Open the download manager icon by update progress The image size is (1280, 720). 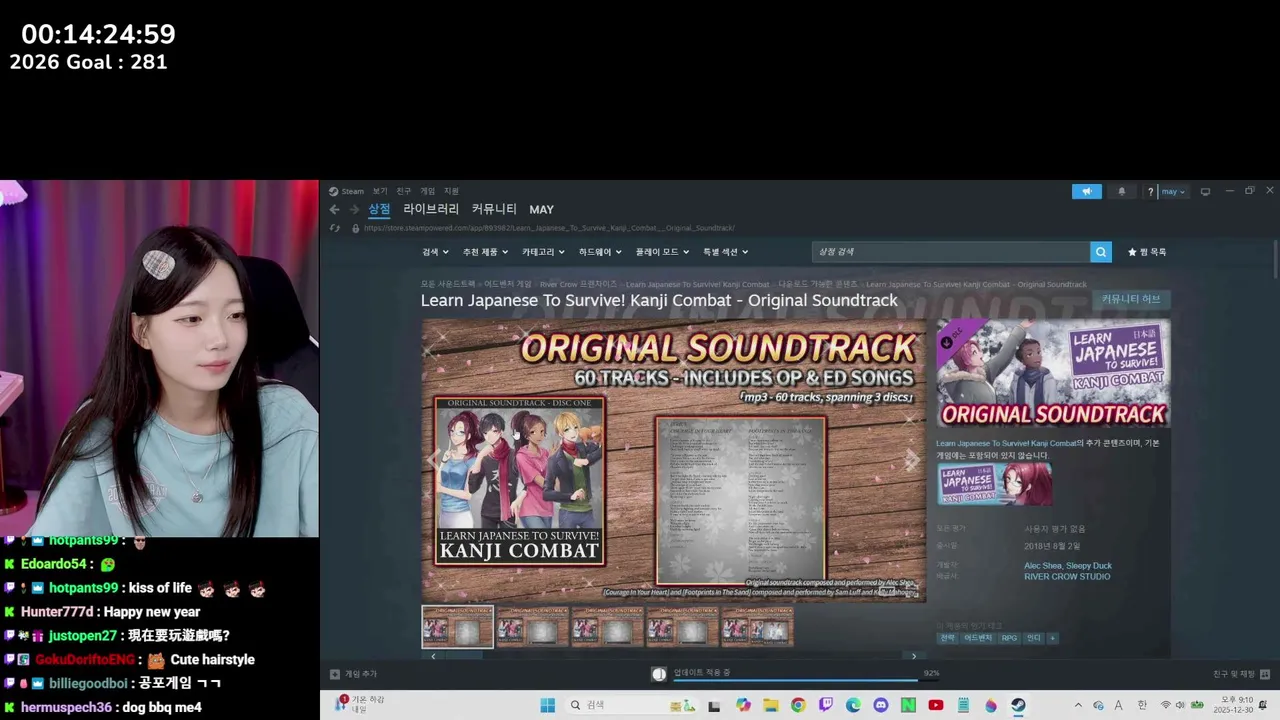659,674
